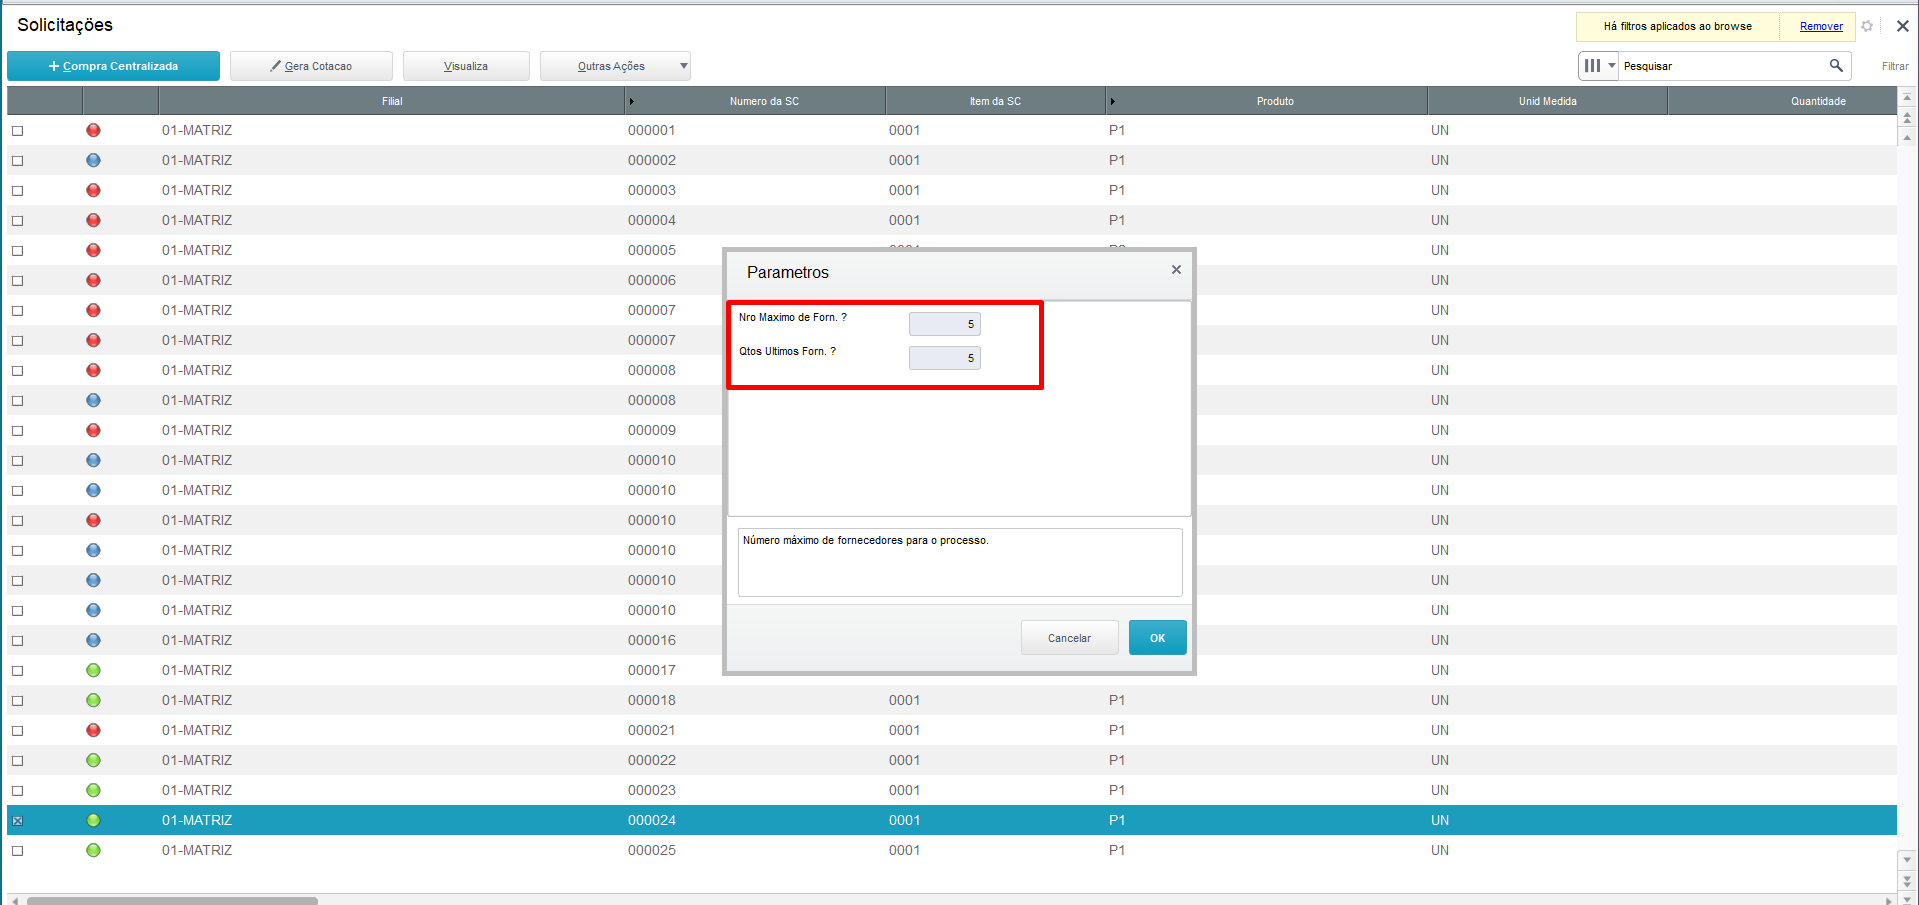
Task: Click the Qtos Ultimos Forn. field
Action: (944, 358)
